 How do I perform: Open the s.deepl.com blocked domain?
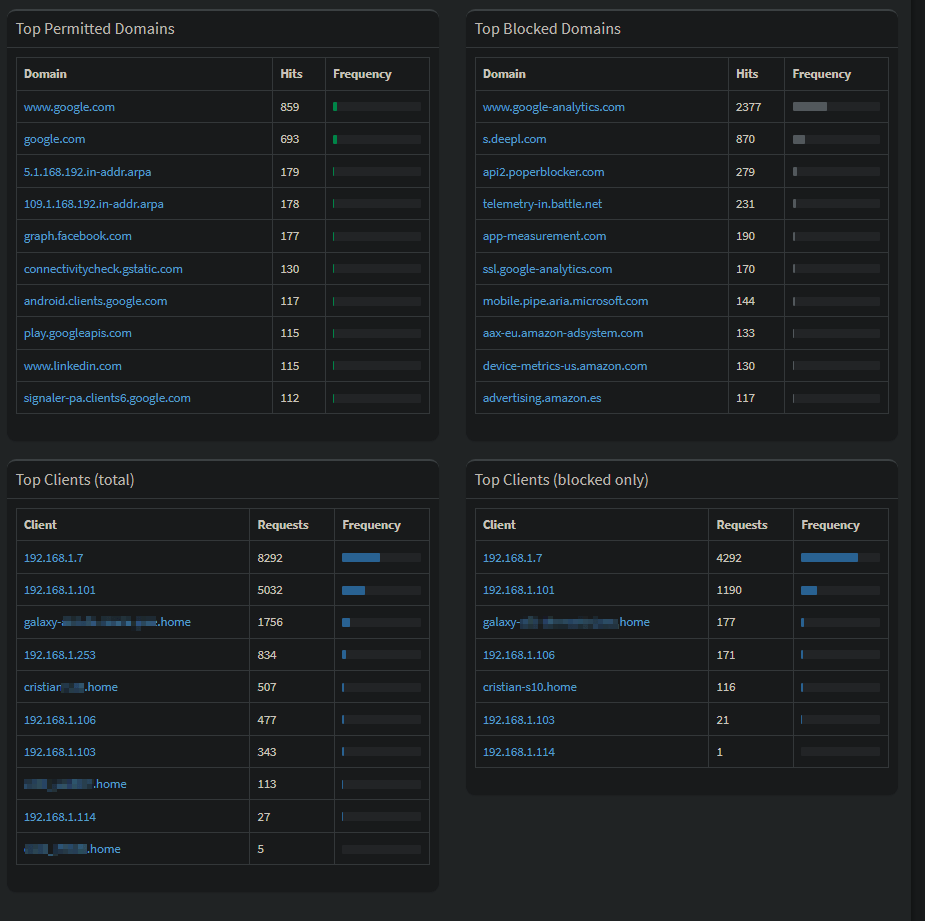(514, 139)
